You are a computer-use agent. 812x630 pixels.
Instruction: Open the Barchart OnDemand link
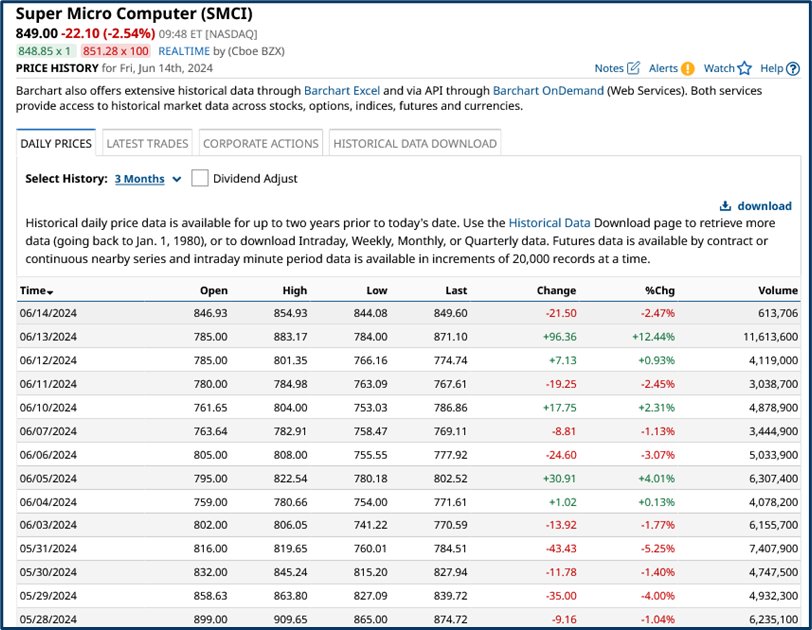point(548,89)
